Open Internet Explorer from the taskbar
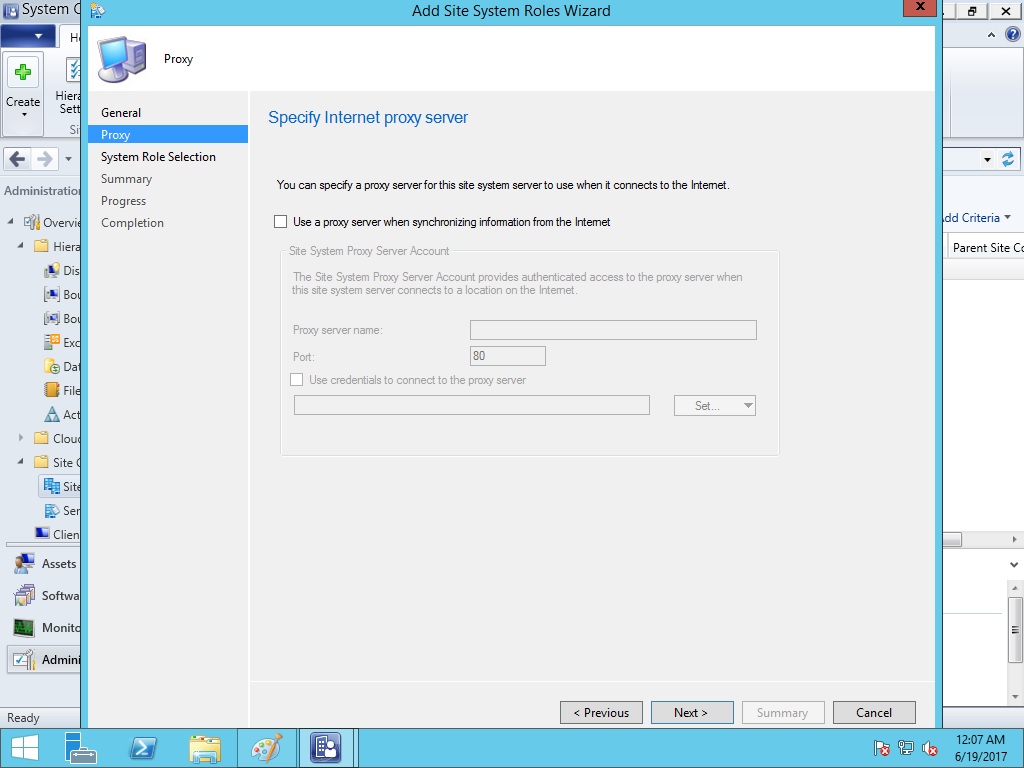This screenshot has height=768, width=1024. pyautogui.click(x=145, y=748)
